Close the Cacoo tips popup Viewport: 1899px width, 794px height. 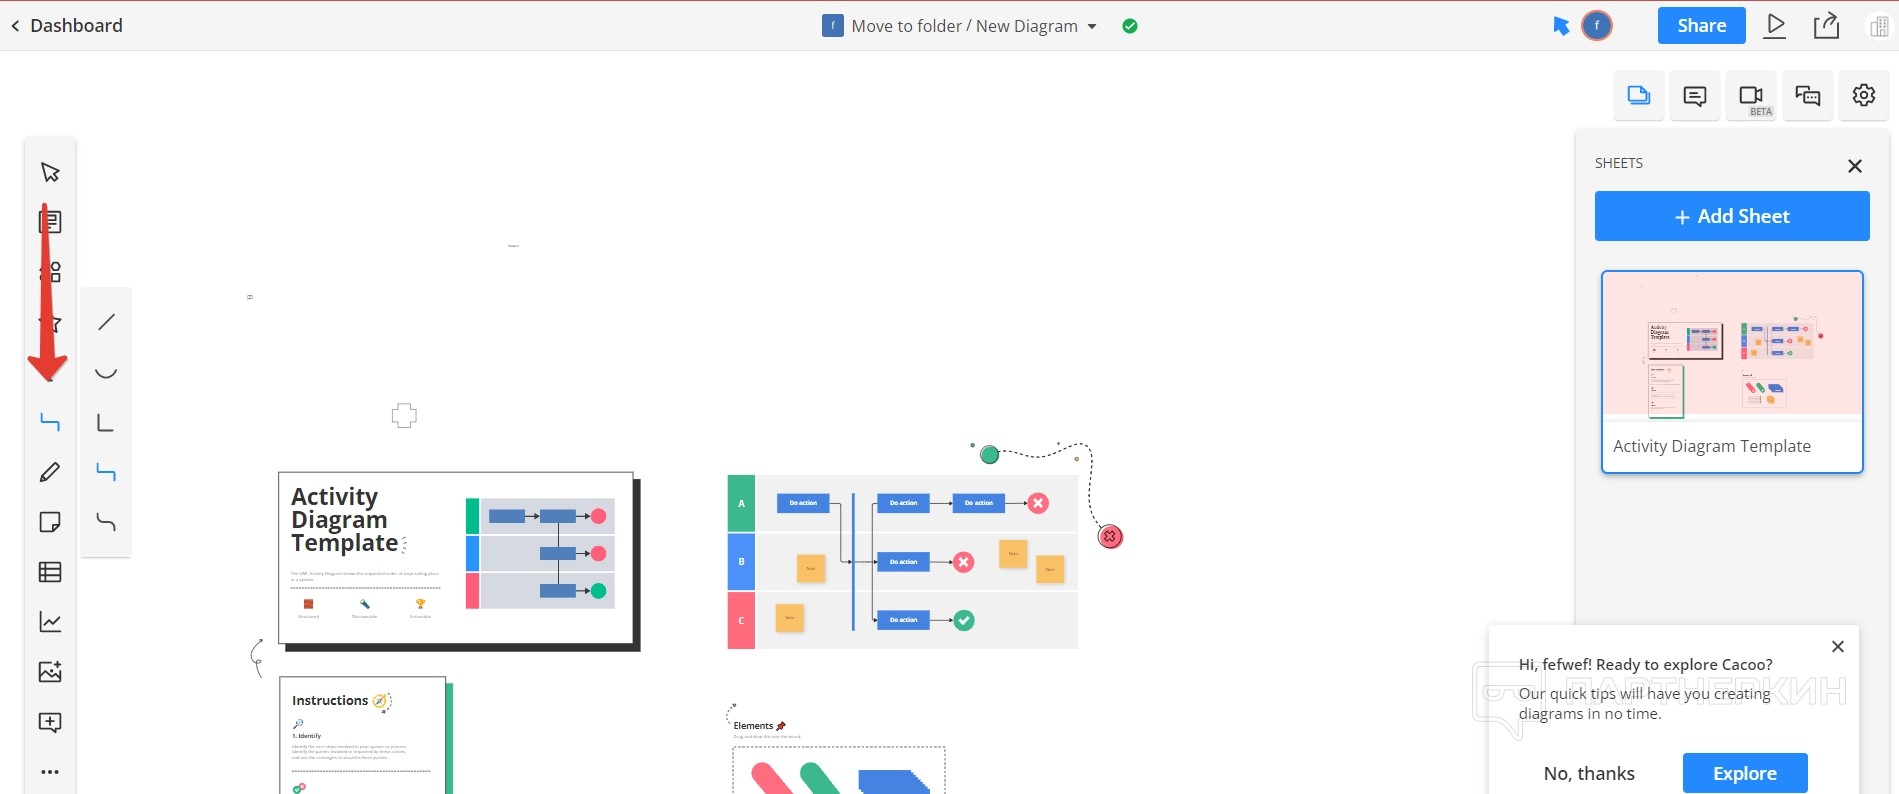point(1838,647)
